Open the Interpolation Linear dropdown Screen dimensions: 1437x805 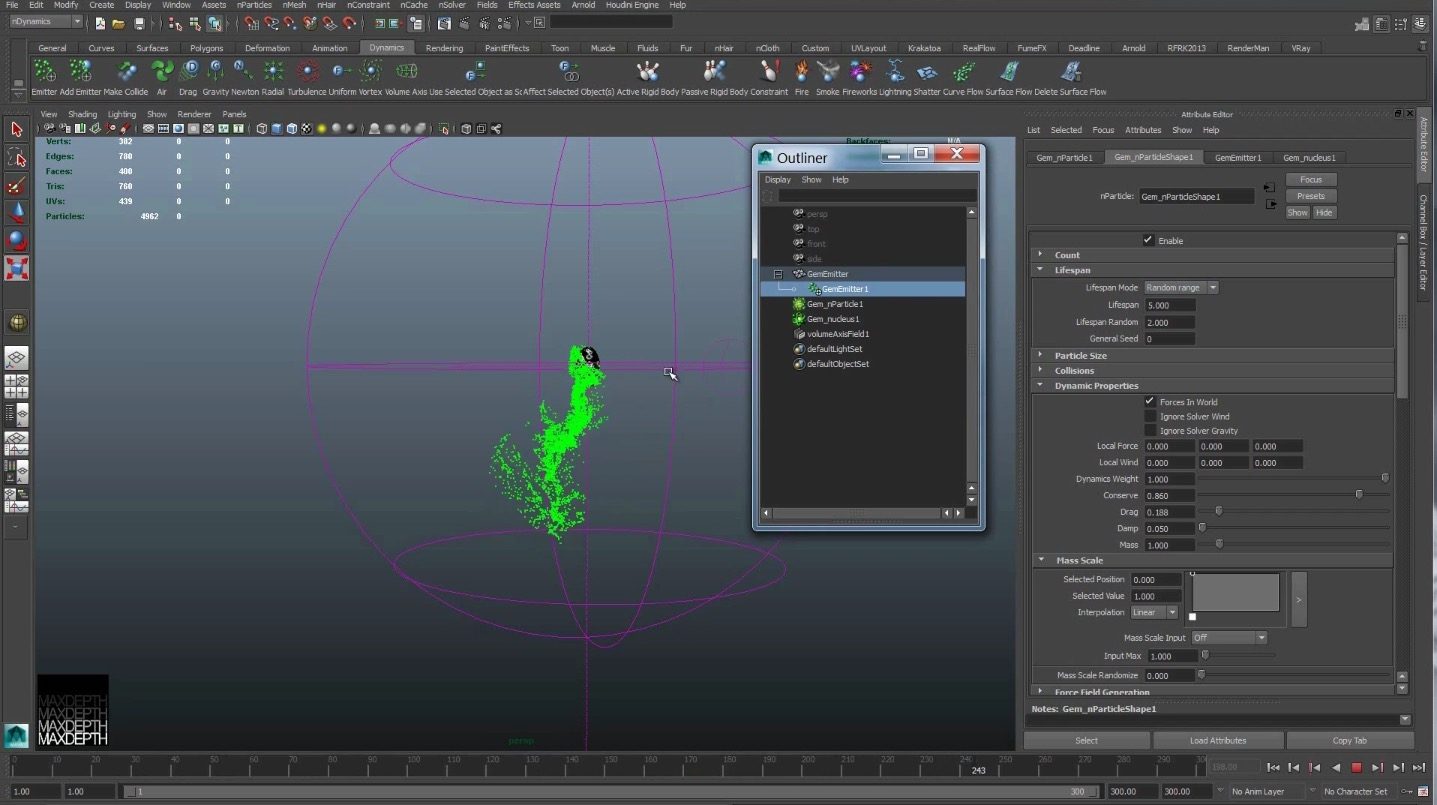[x=1155, y=612]
